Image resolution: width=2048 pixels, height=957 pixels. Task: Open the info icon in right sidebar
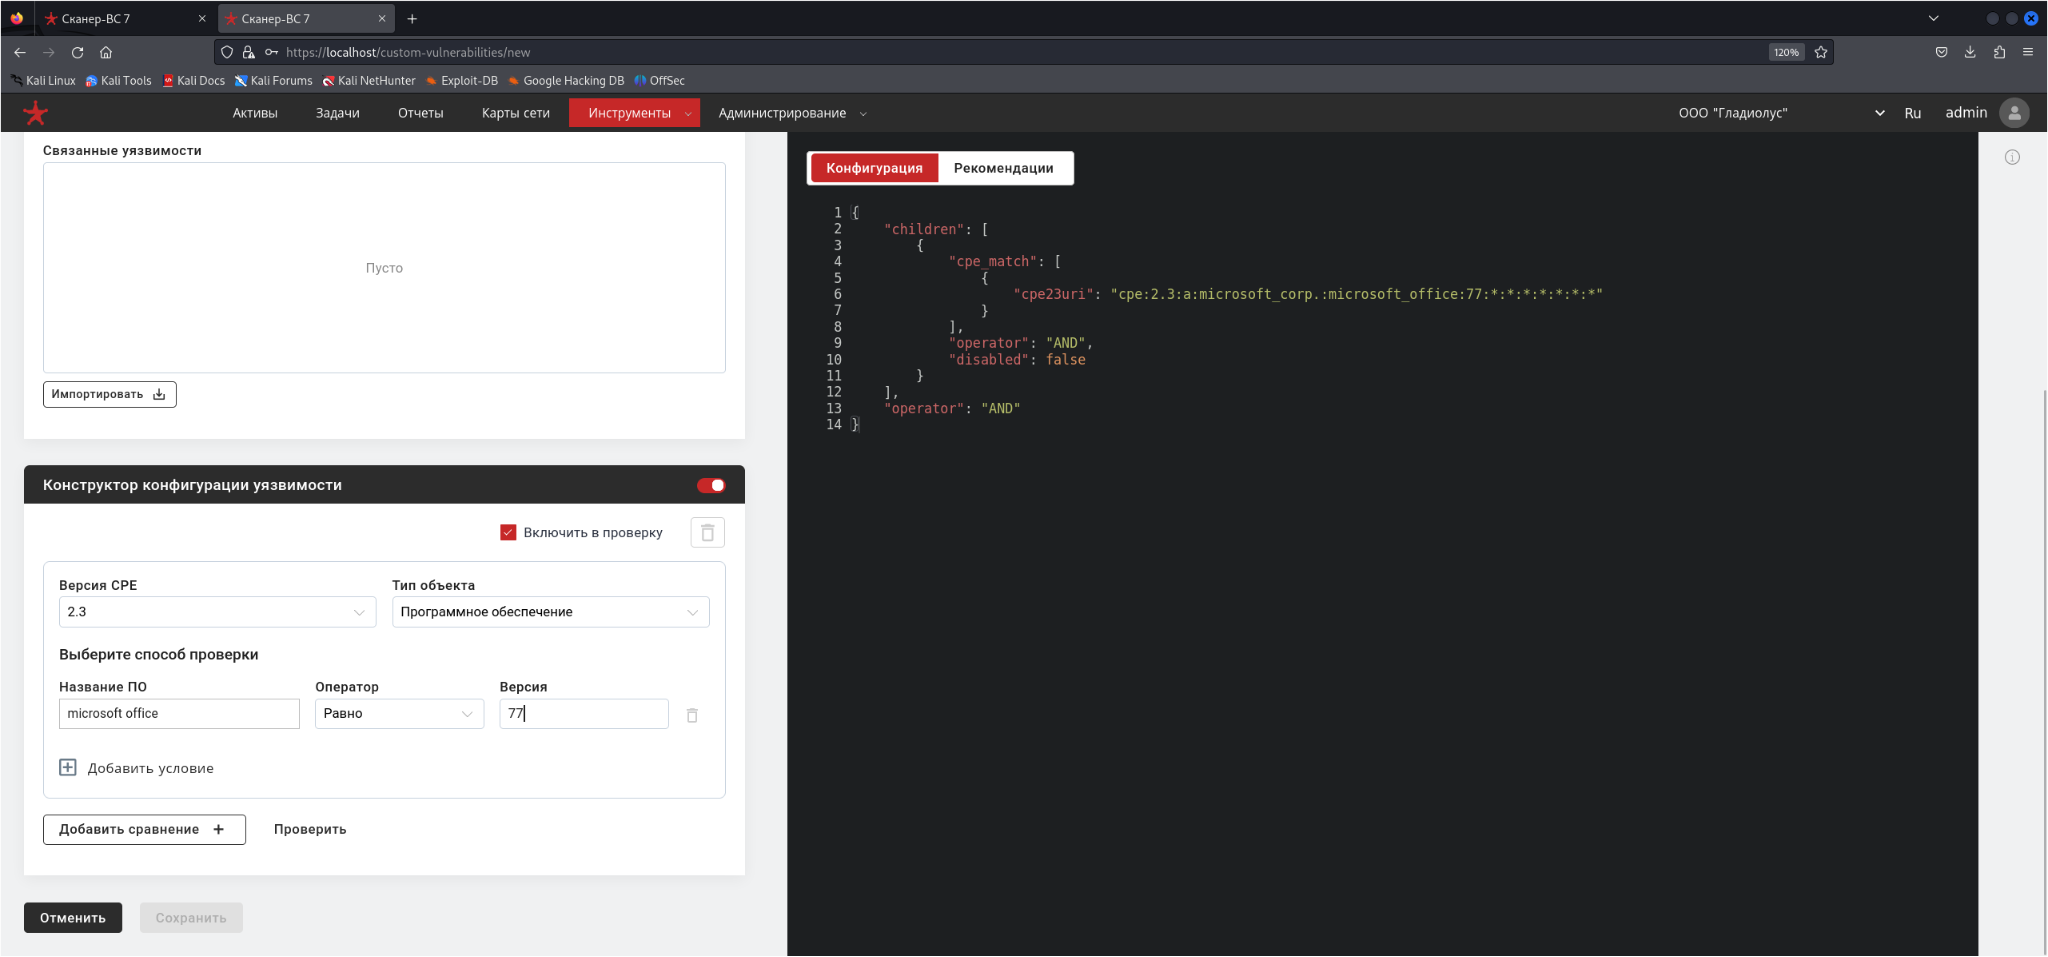click(x=2012, y=157)
